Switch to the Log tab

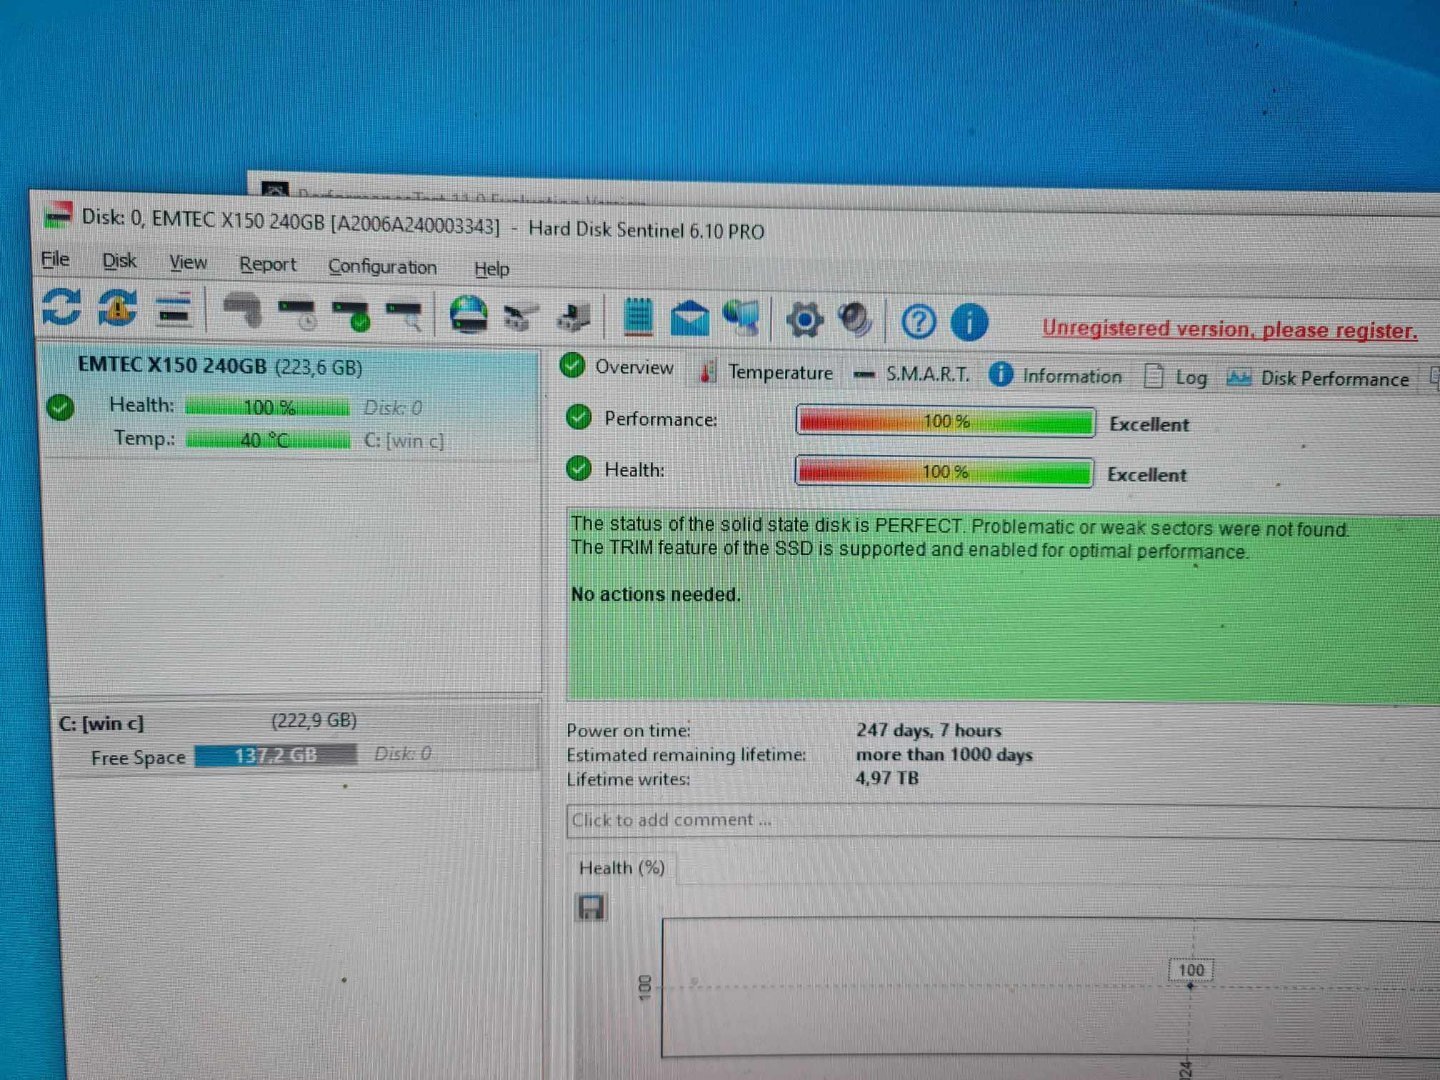click(x=1176, y=377)
